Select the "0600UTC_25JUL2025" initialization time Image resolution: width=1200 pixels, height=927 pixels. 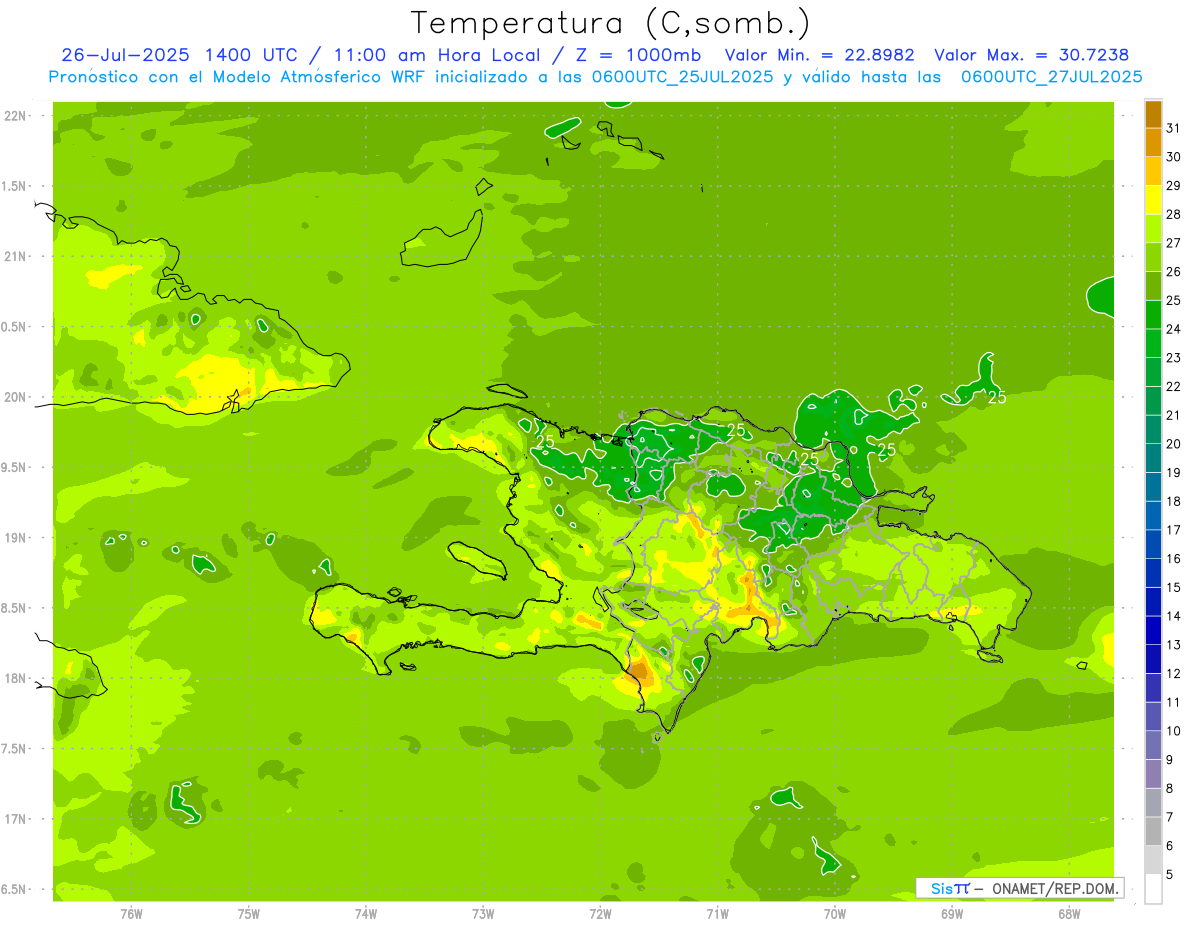click(x=682, y=76)
